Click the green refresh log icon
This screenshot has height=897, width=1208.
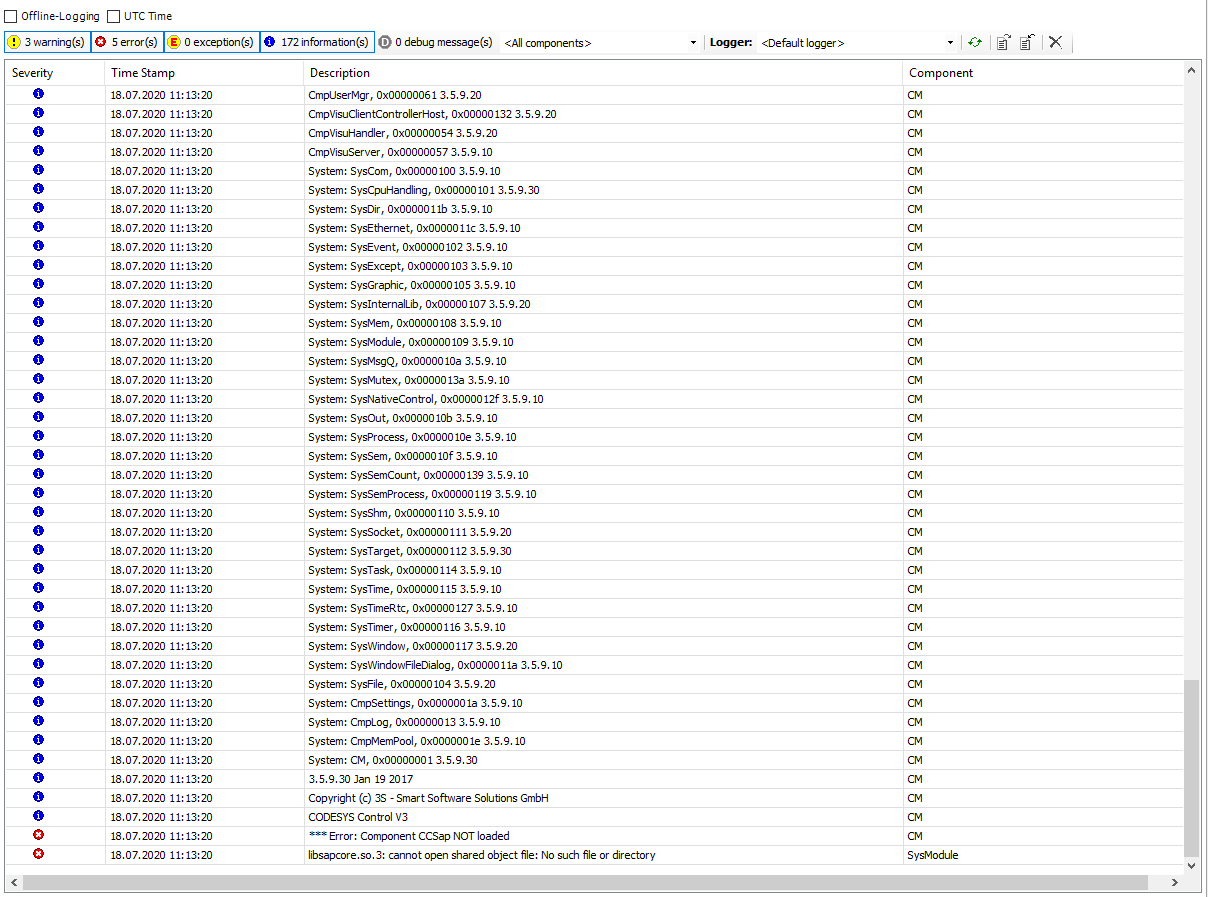975,43
